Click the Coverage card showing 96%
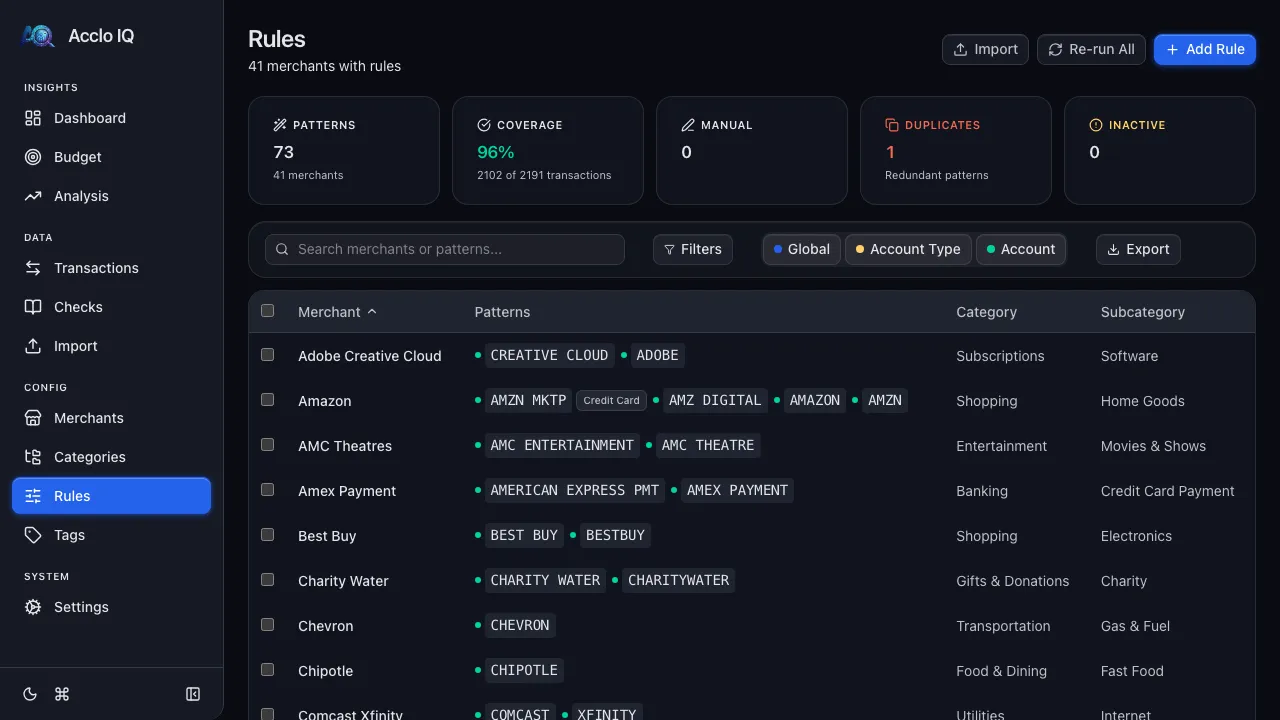 pyautogui.click(x=548, y=150)
